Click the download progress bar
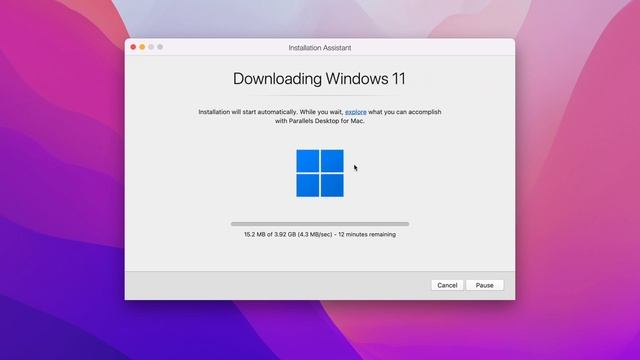Screen dimensions: 640x360 [320, 224]
